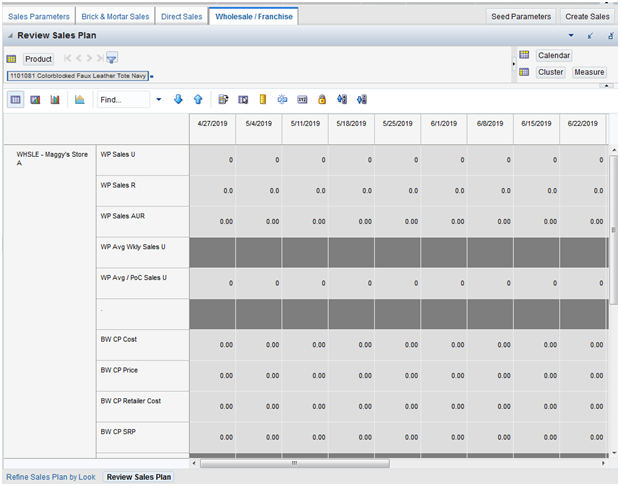Click the format table toolbar icon
The height and width of the screenshot is (486, 620).
point(243,100)
